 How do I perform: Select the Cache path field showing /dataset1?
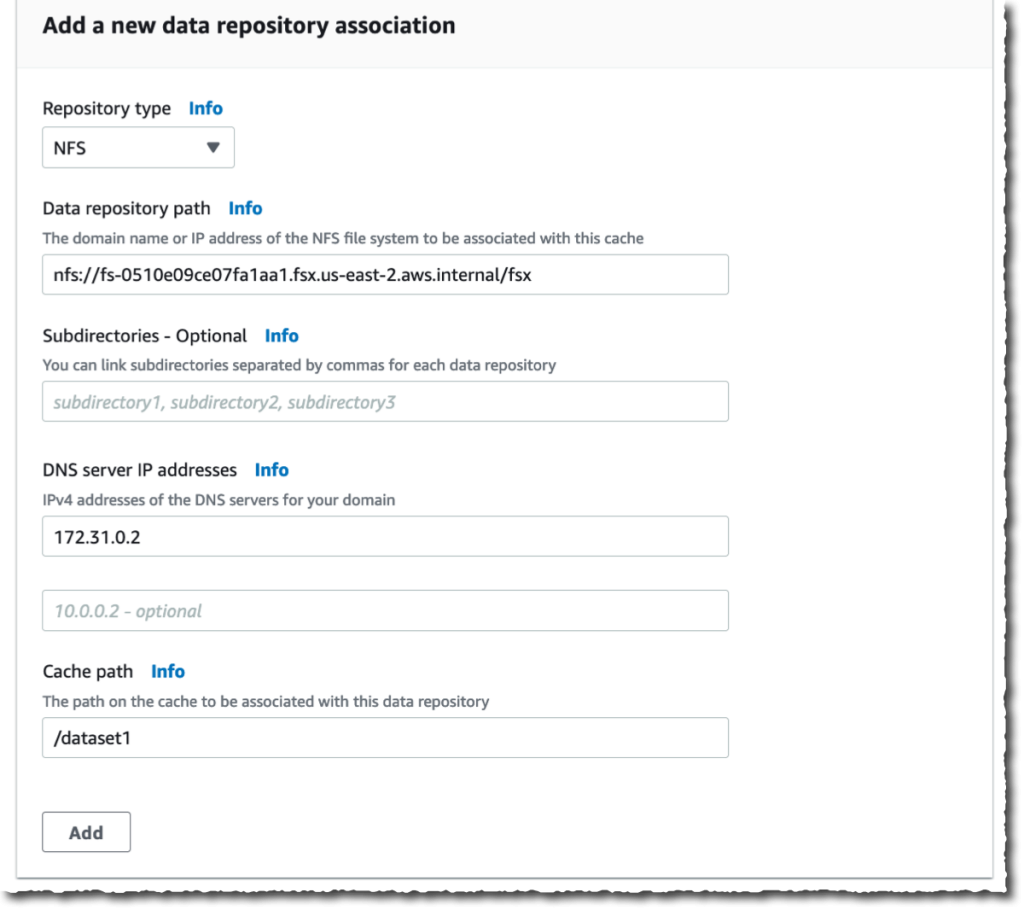pos(385,738)
